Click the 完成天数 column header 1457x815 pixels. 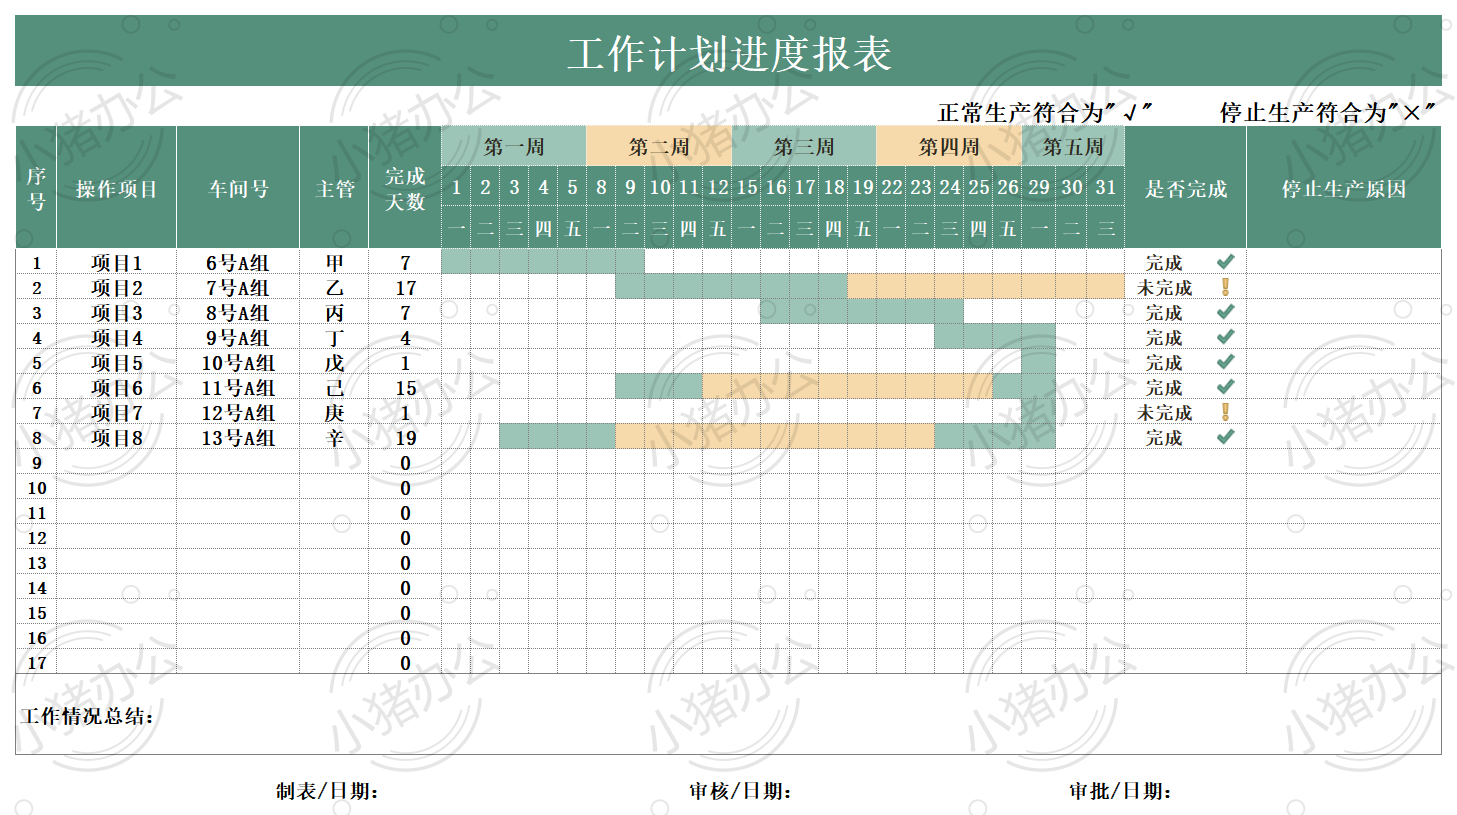pyautogui.click(x=405, y=188)
